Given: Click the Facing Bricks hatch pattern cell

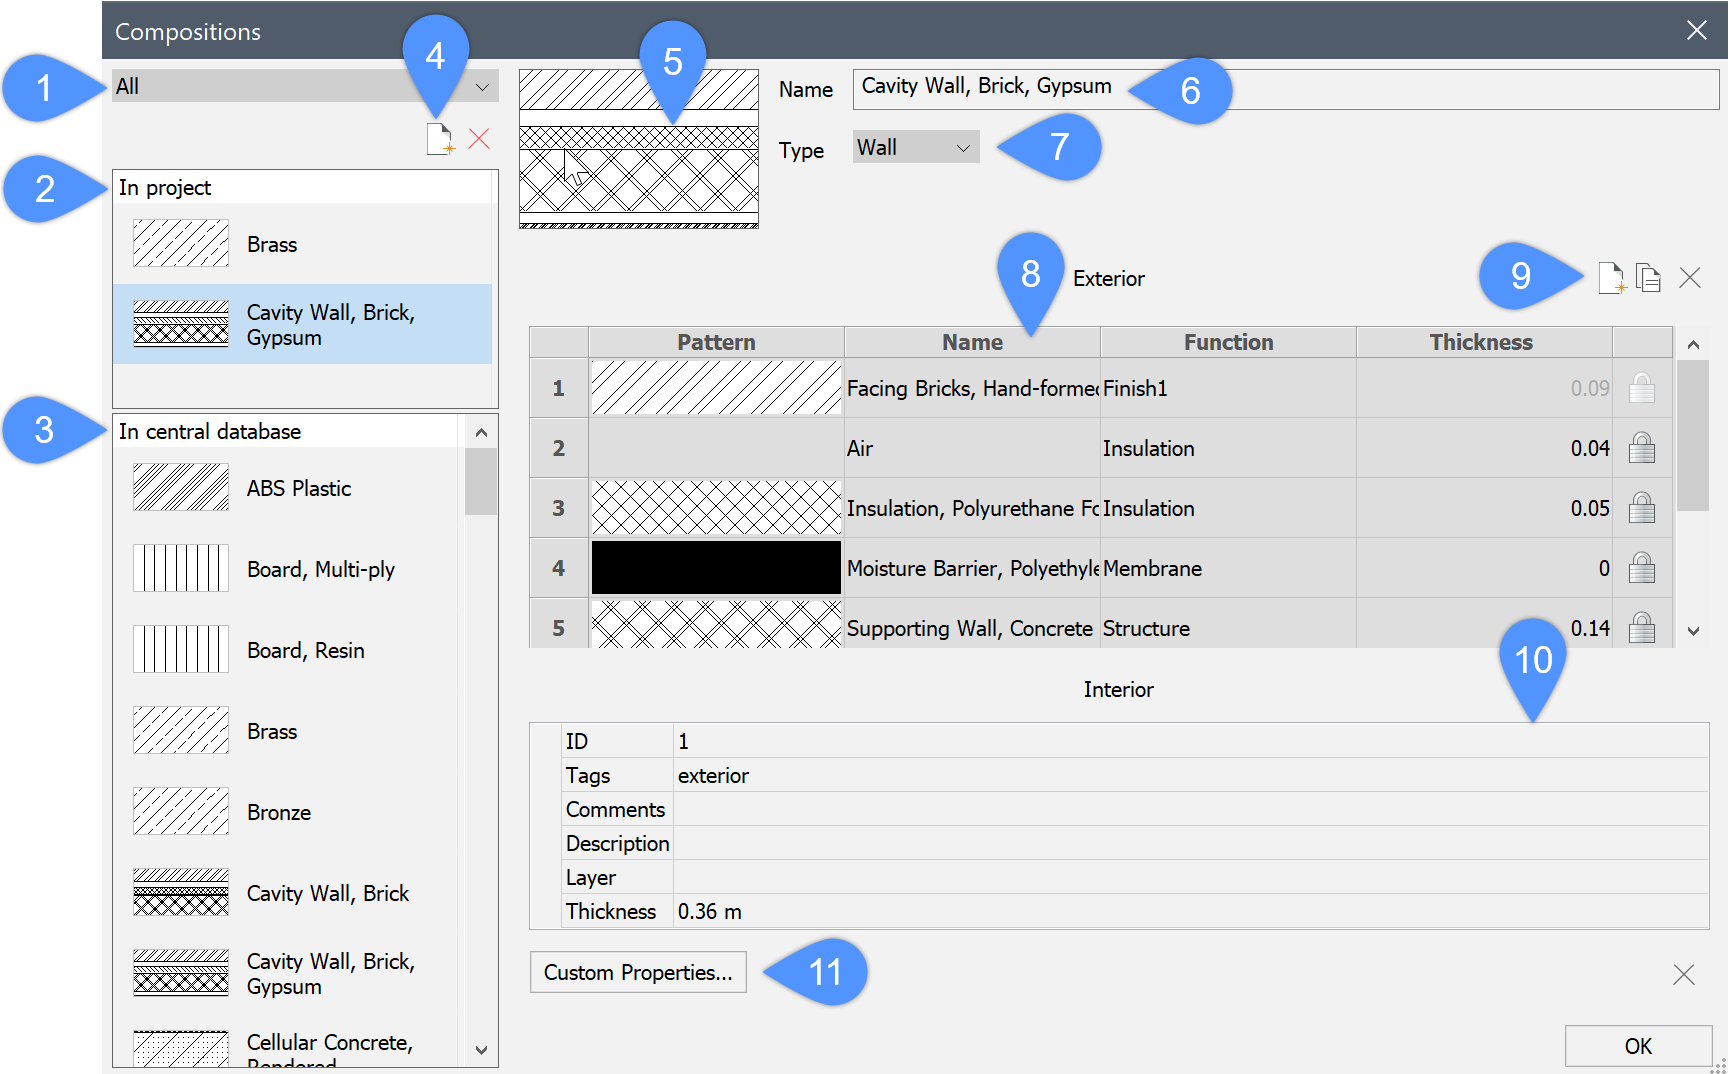Looking at the screenshot, I should click(716, 388).
